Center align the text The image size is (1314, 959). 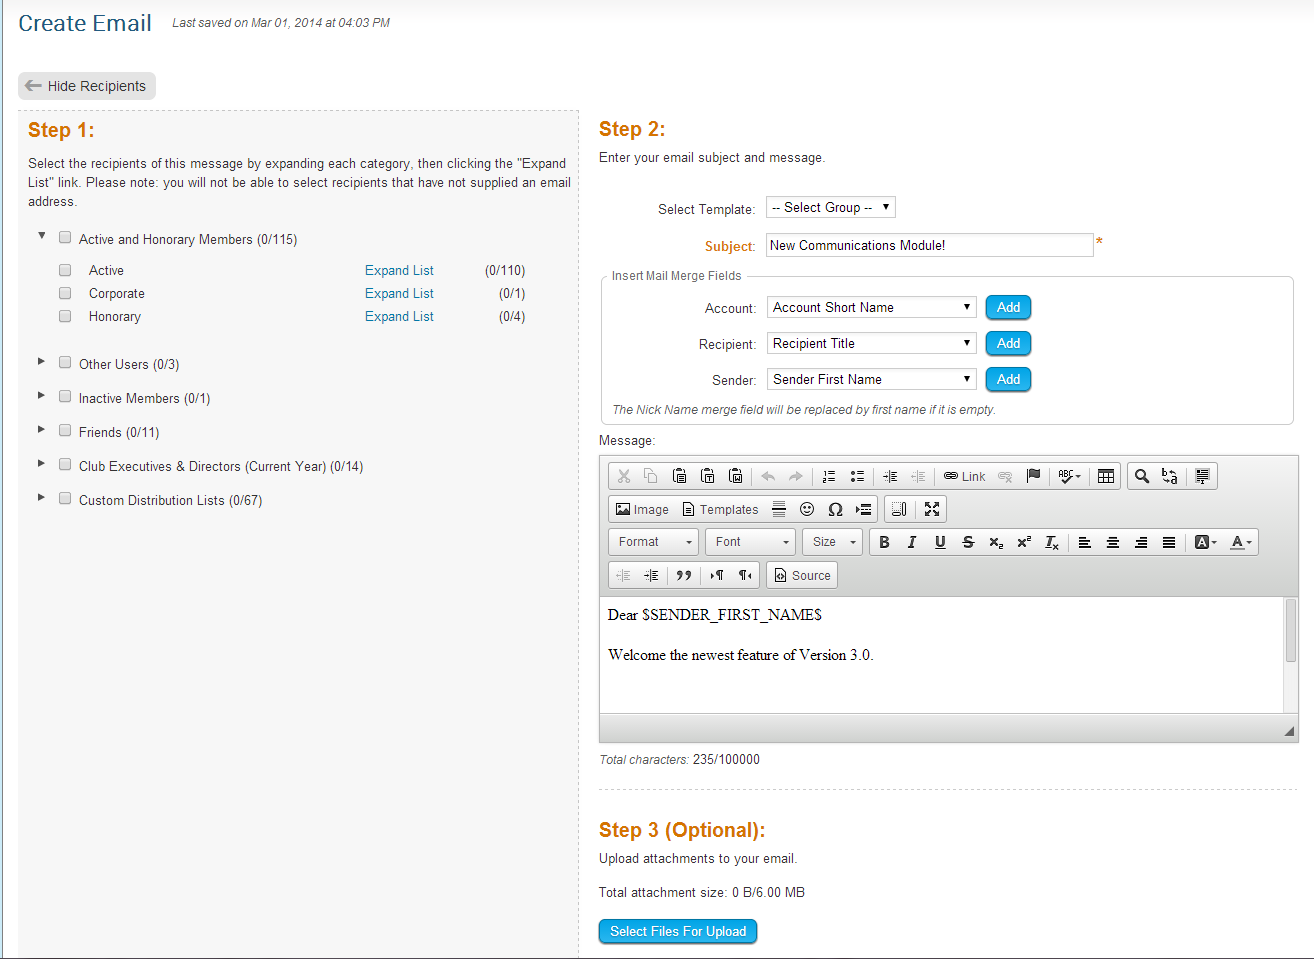click(x=1113, y=542)
